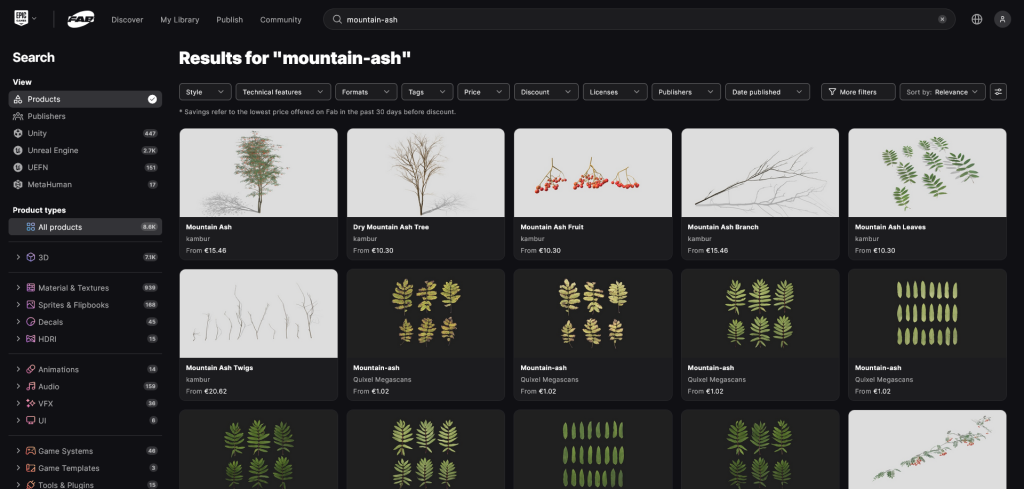The width and height of the screenshot is (1024, 489).
Task: Click the More filters button
Action: 857,92
